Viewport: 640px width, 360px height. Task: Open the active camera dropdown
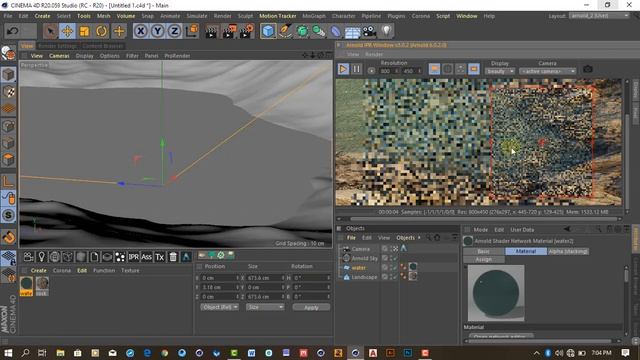pos(548,71)
